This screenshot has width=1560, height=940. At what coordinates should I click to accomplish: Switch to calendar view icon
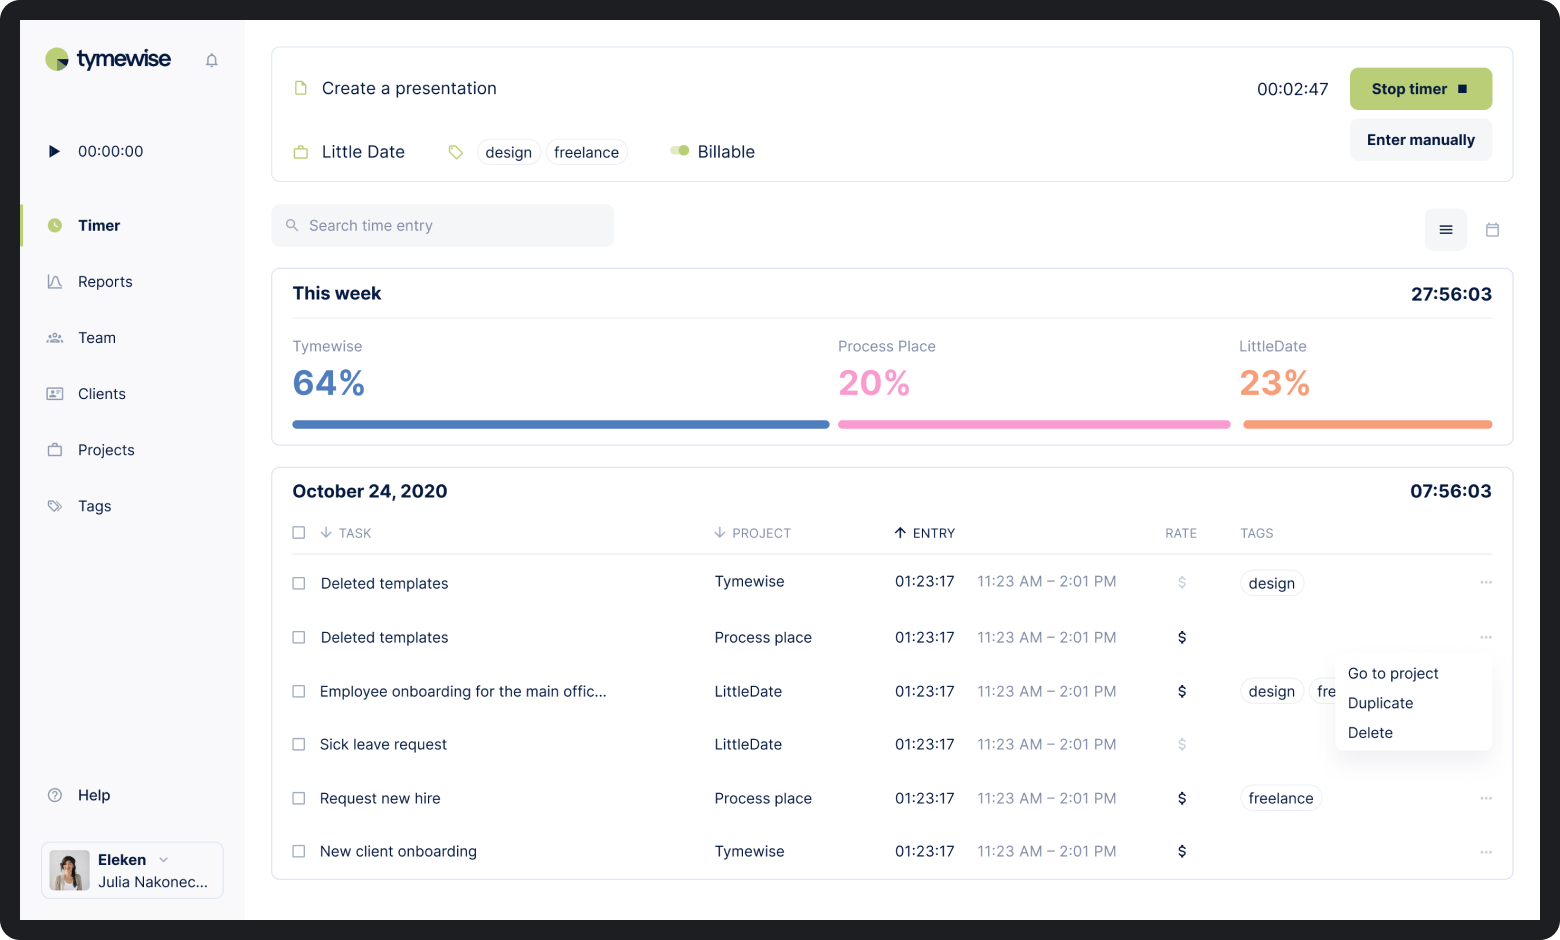(x=1492, y=230)
